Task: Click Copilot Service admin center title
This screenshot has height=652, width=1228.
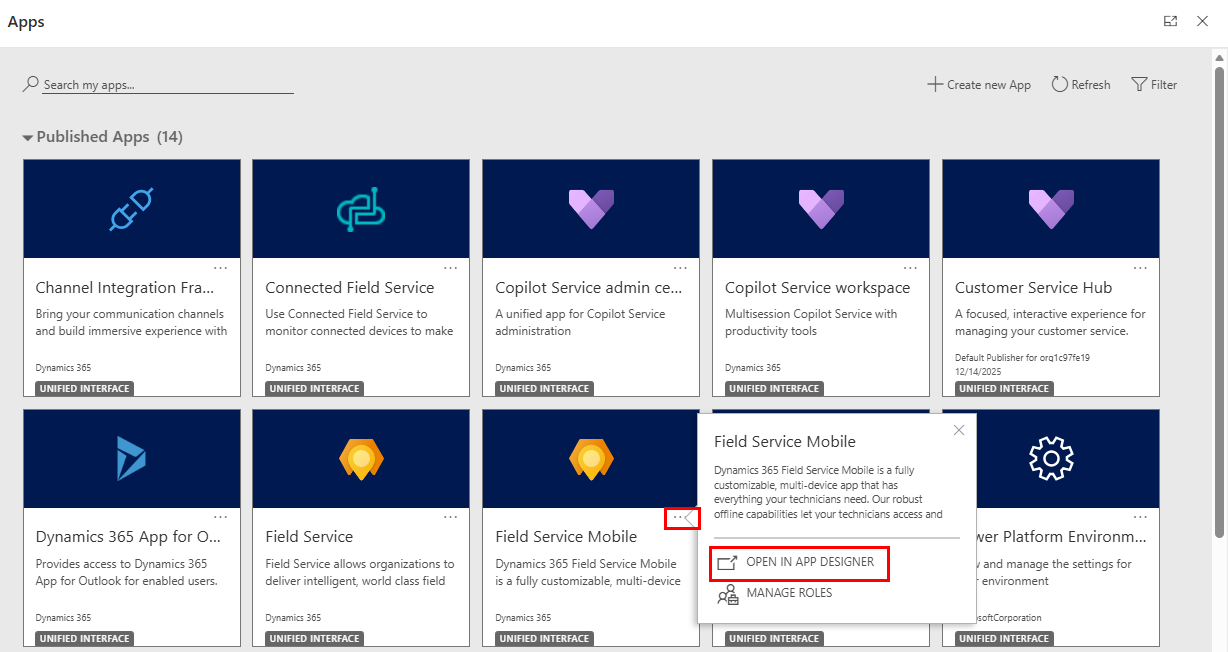Action: tap(590, 288)
